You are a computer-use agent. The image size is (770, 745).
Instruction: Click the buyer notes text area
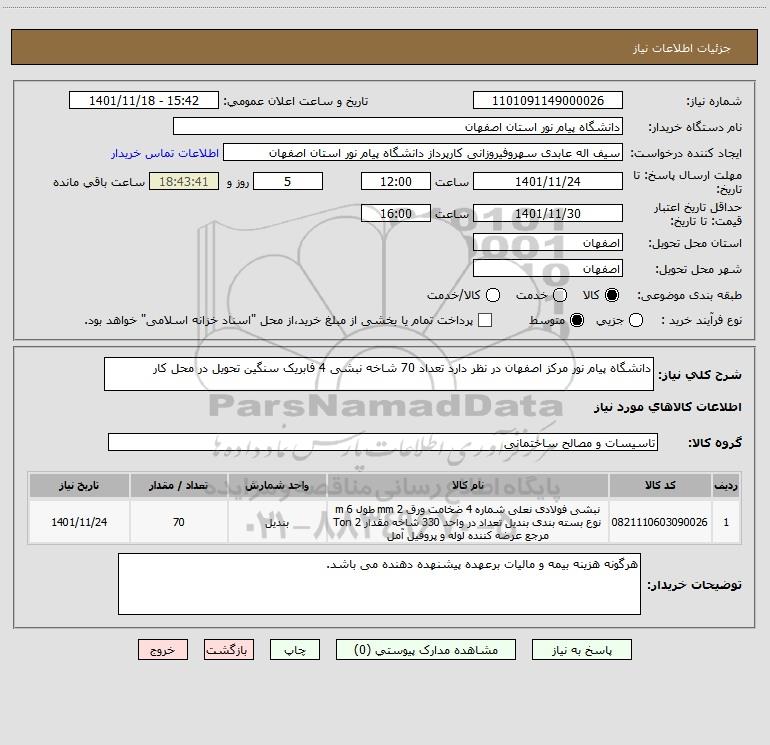coord(379,584)
